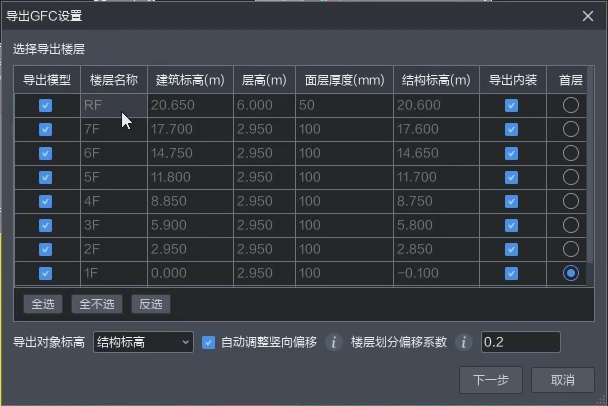Click info icon next to 楼层划分偏移系数

coord(464,342)
